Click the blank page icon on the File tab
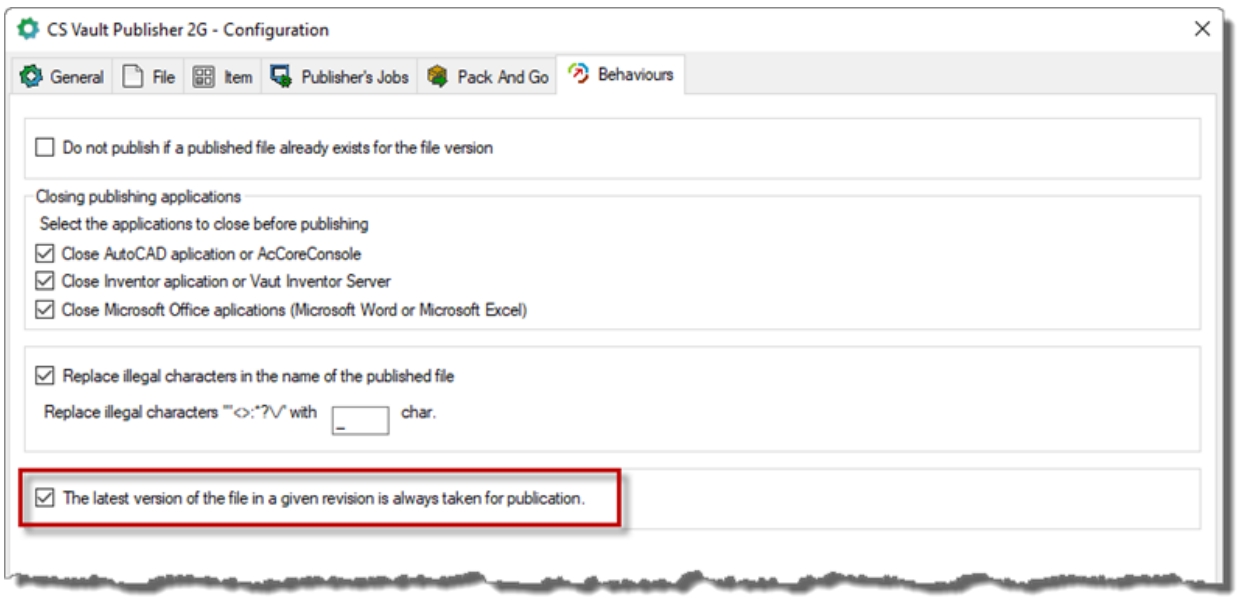The image size is (1237, 607). click(x=129, y=77)
